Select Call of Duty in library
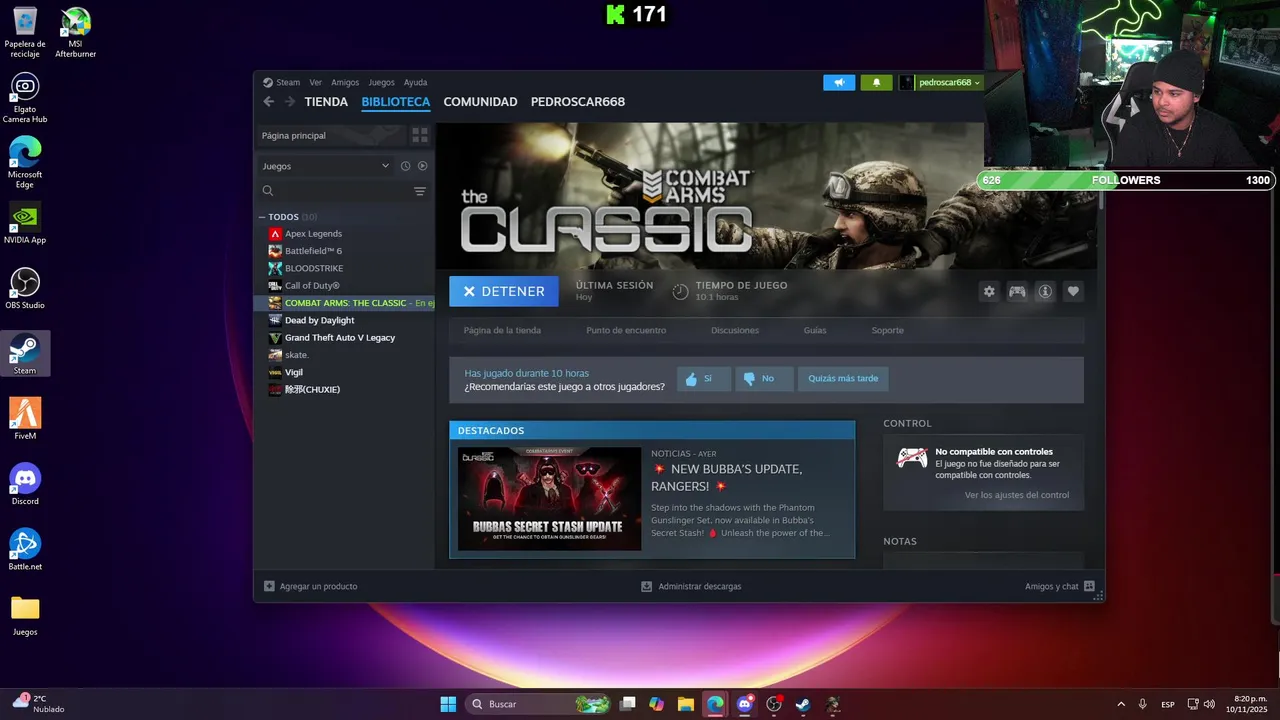 pyautogui.click(x=312, y=286)
